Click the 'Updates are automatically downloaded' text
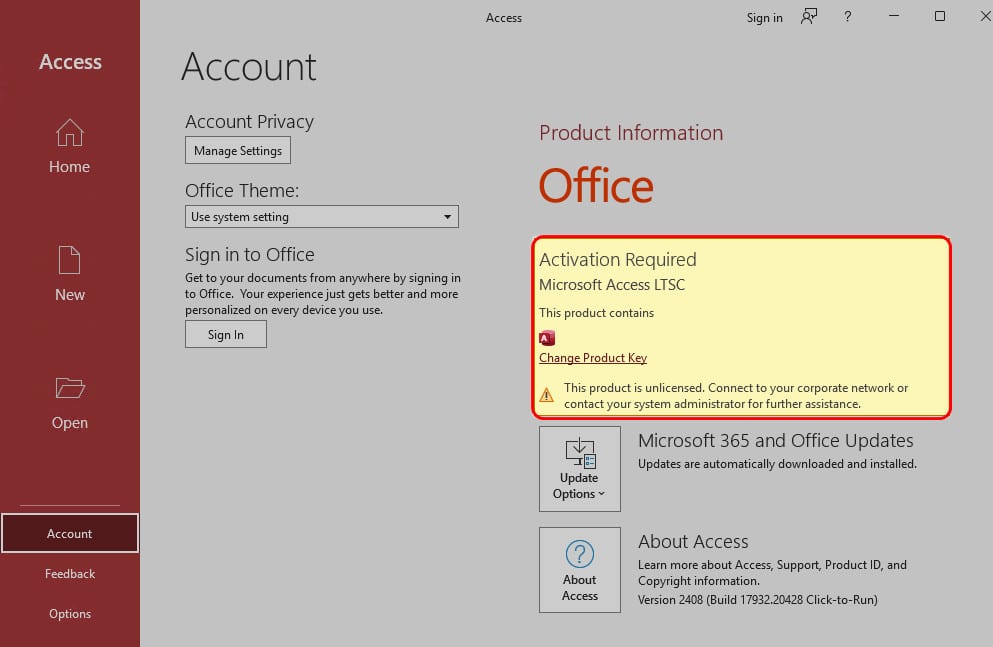 pos(777,464)
